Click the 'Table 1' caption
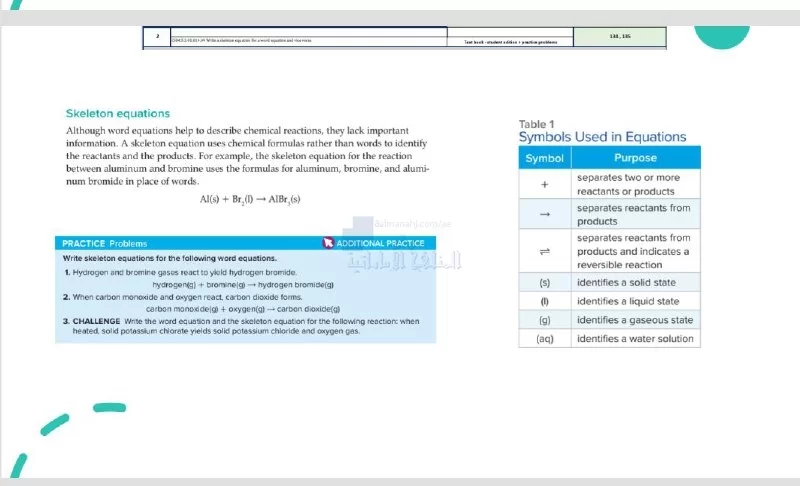Viewport: 800px width, 486px height. click(x=536, y=124)
